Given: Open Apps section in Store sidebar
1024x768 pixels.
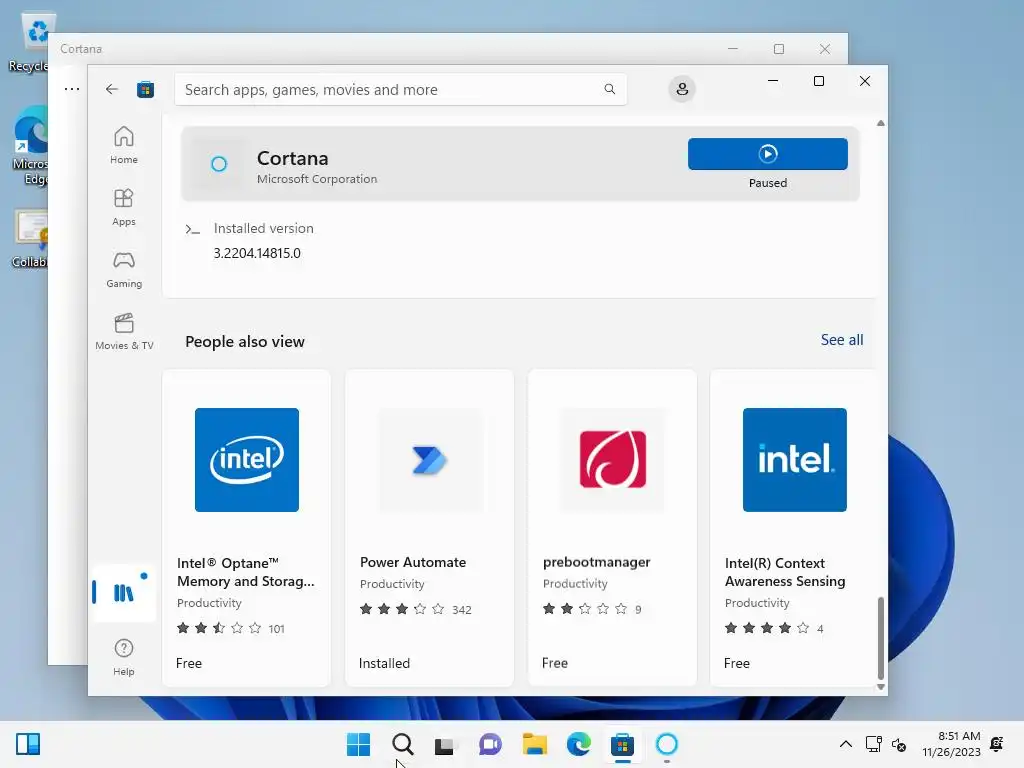Looking at the screenshot, I should click(x=123, y=207).
